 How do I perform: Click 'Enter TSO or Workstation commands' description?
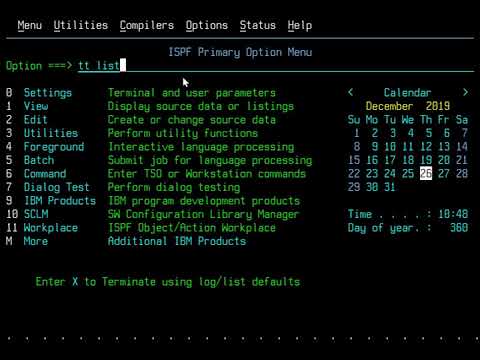click(x=207, y=174)
